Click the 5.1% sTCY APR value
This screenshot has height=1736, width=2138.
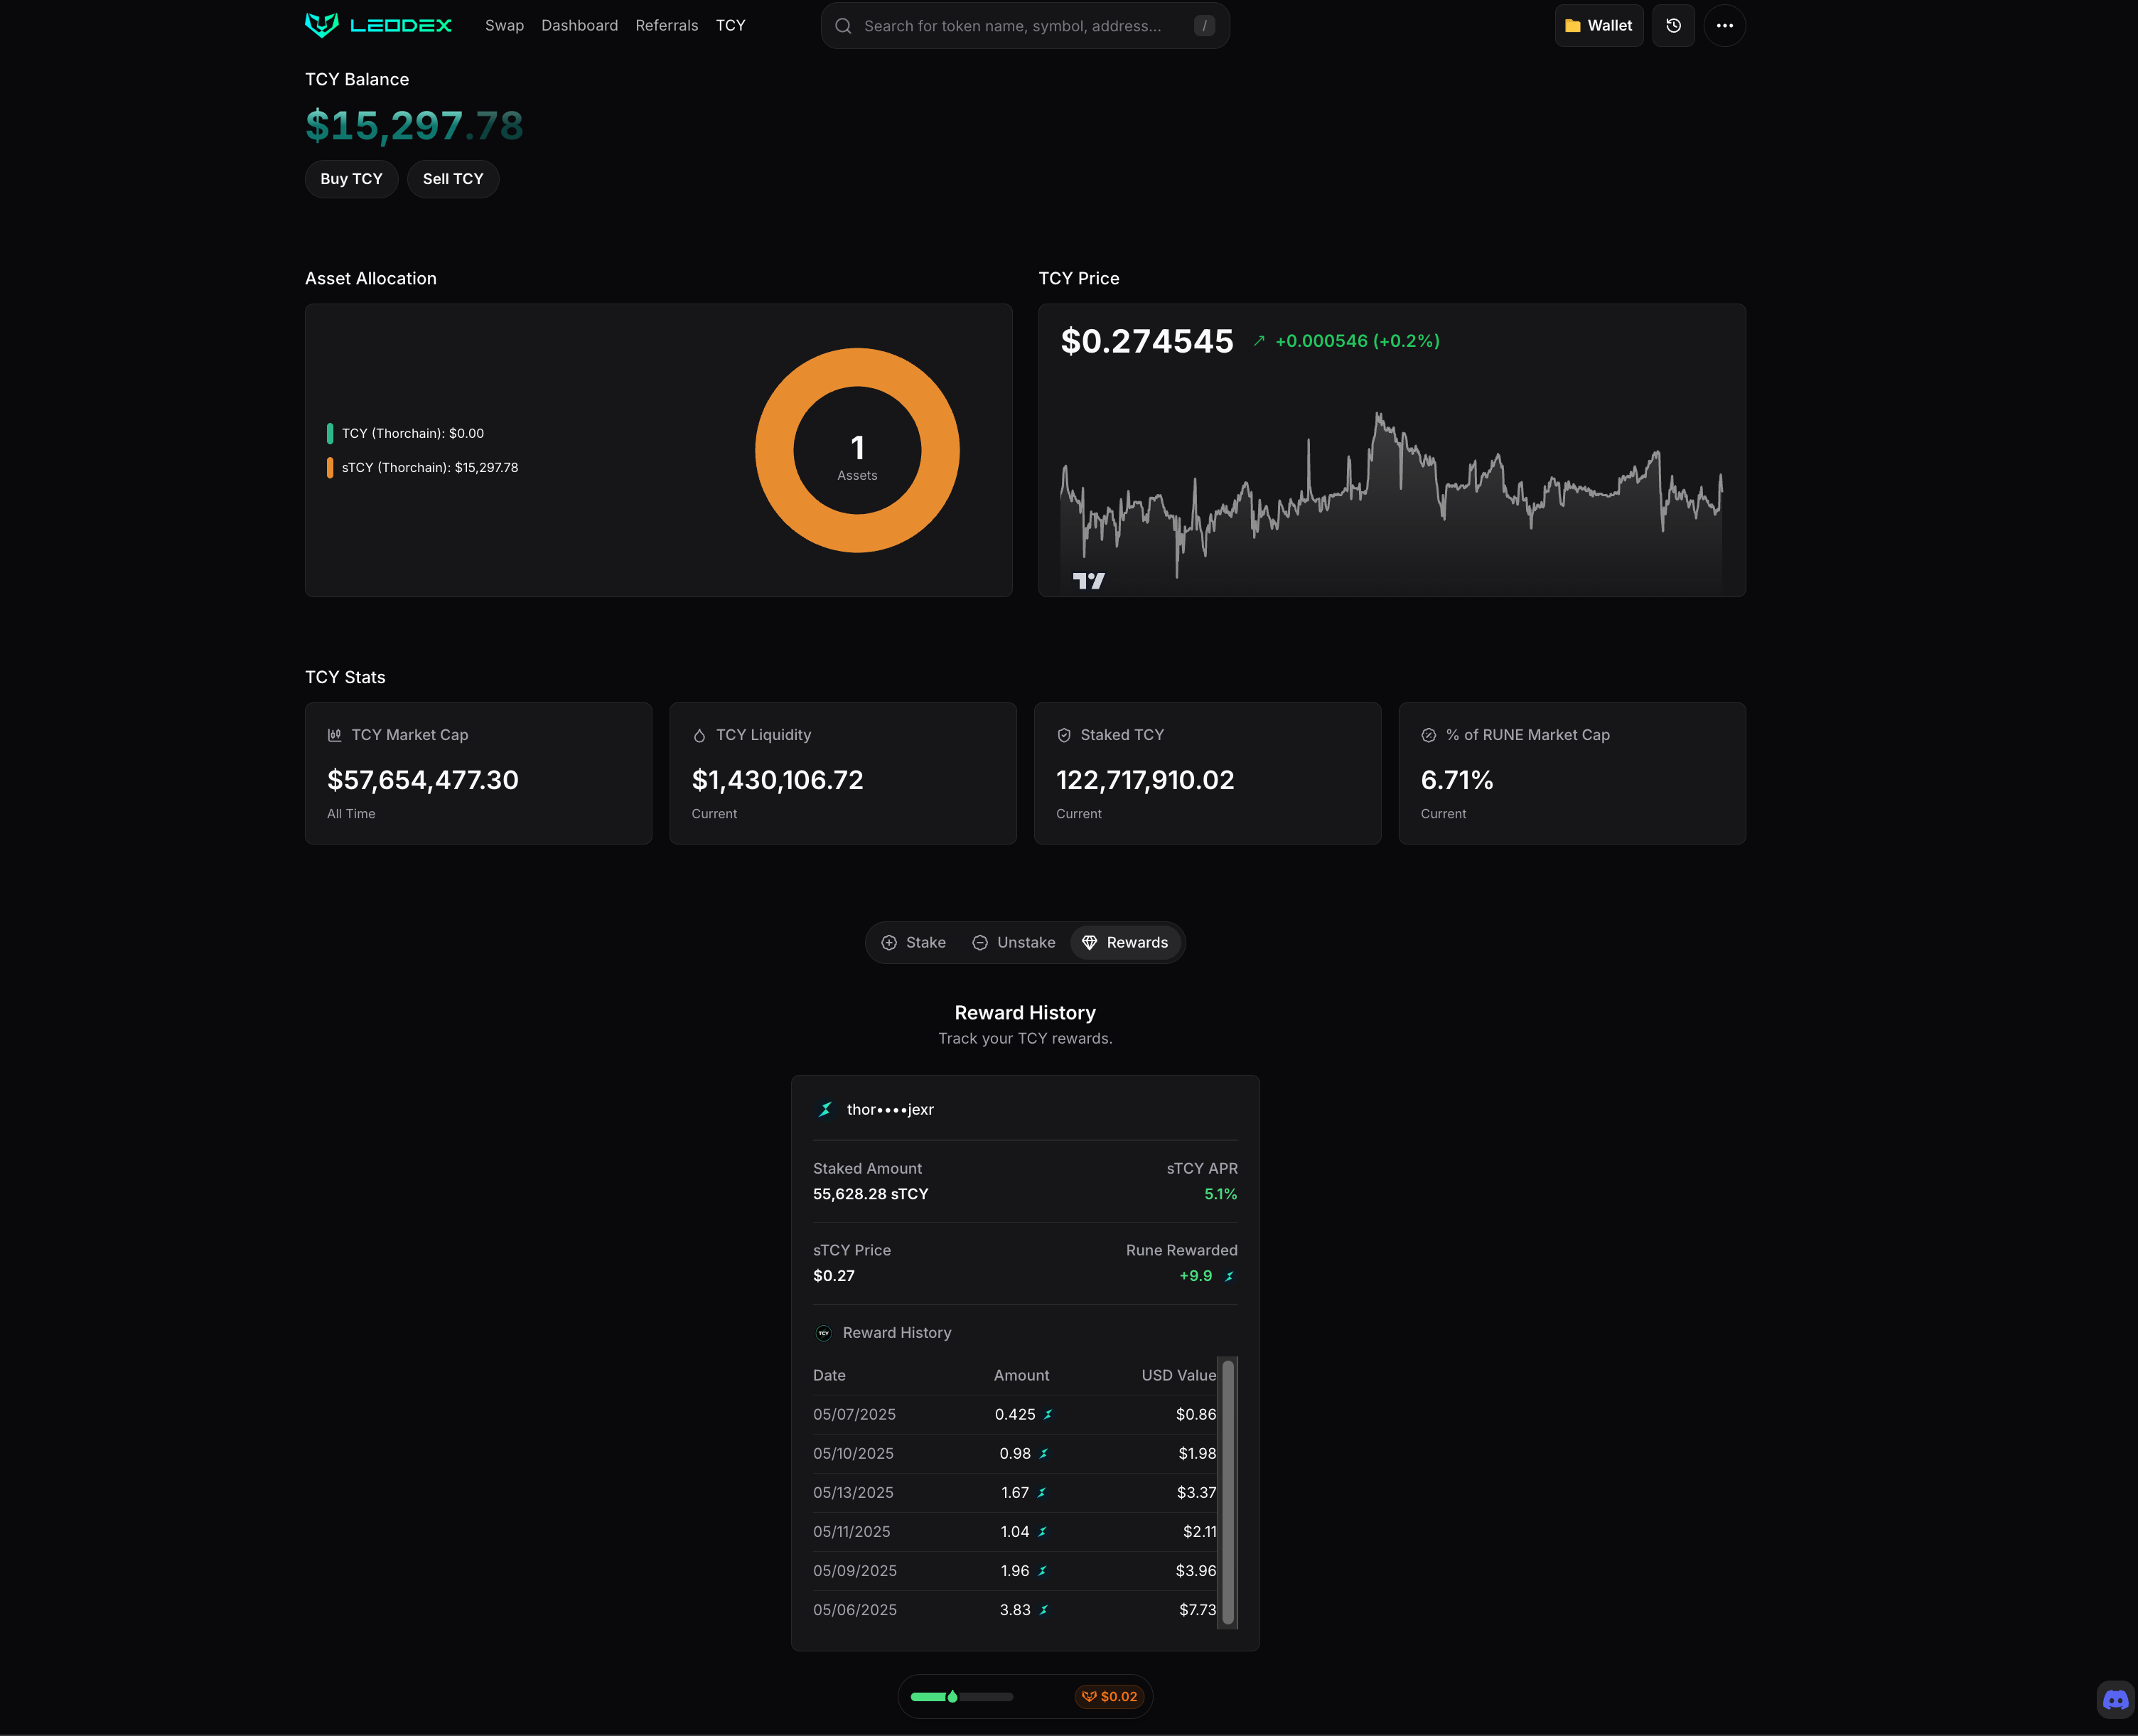pyautogui.click(x=1220, y=1194)
